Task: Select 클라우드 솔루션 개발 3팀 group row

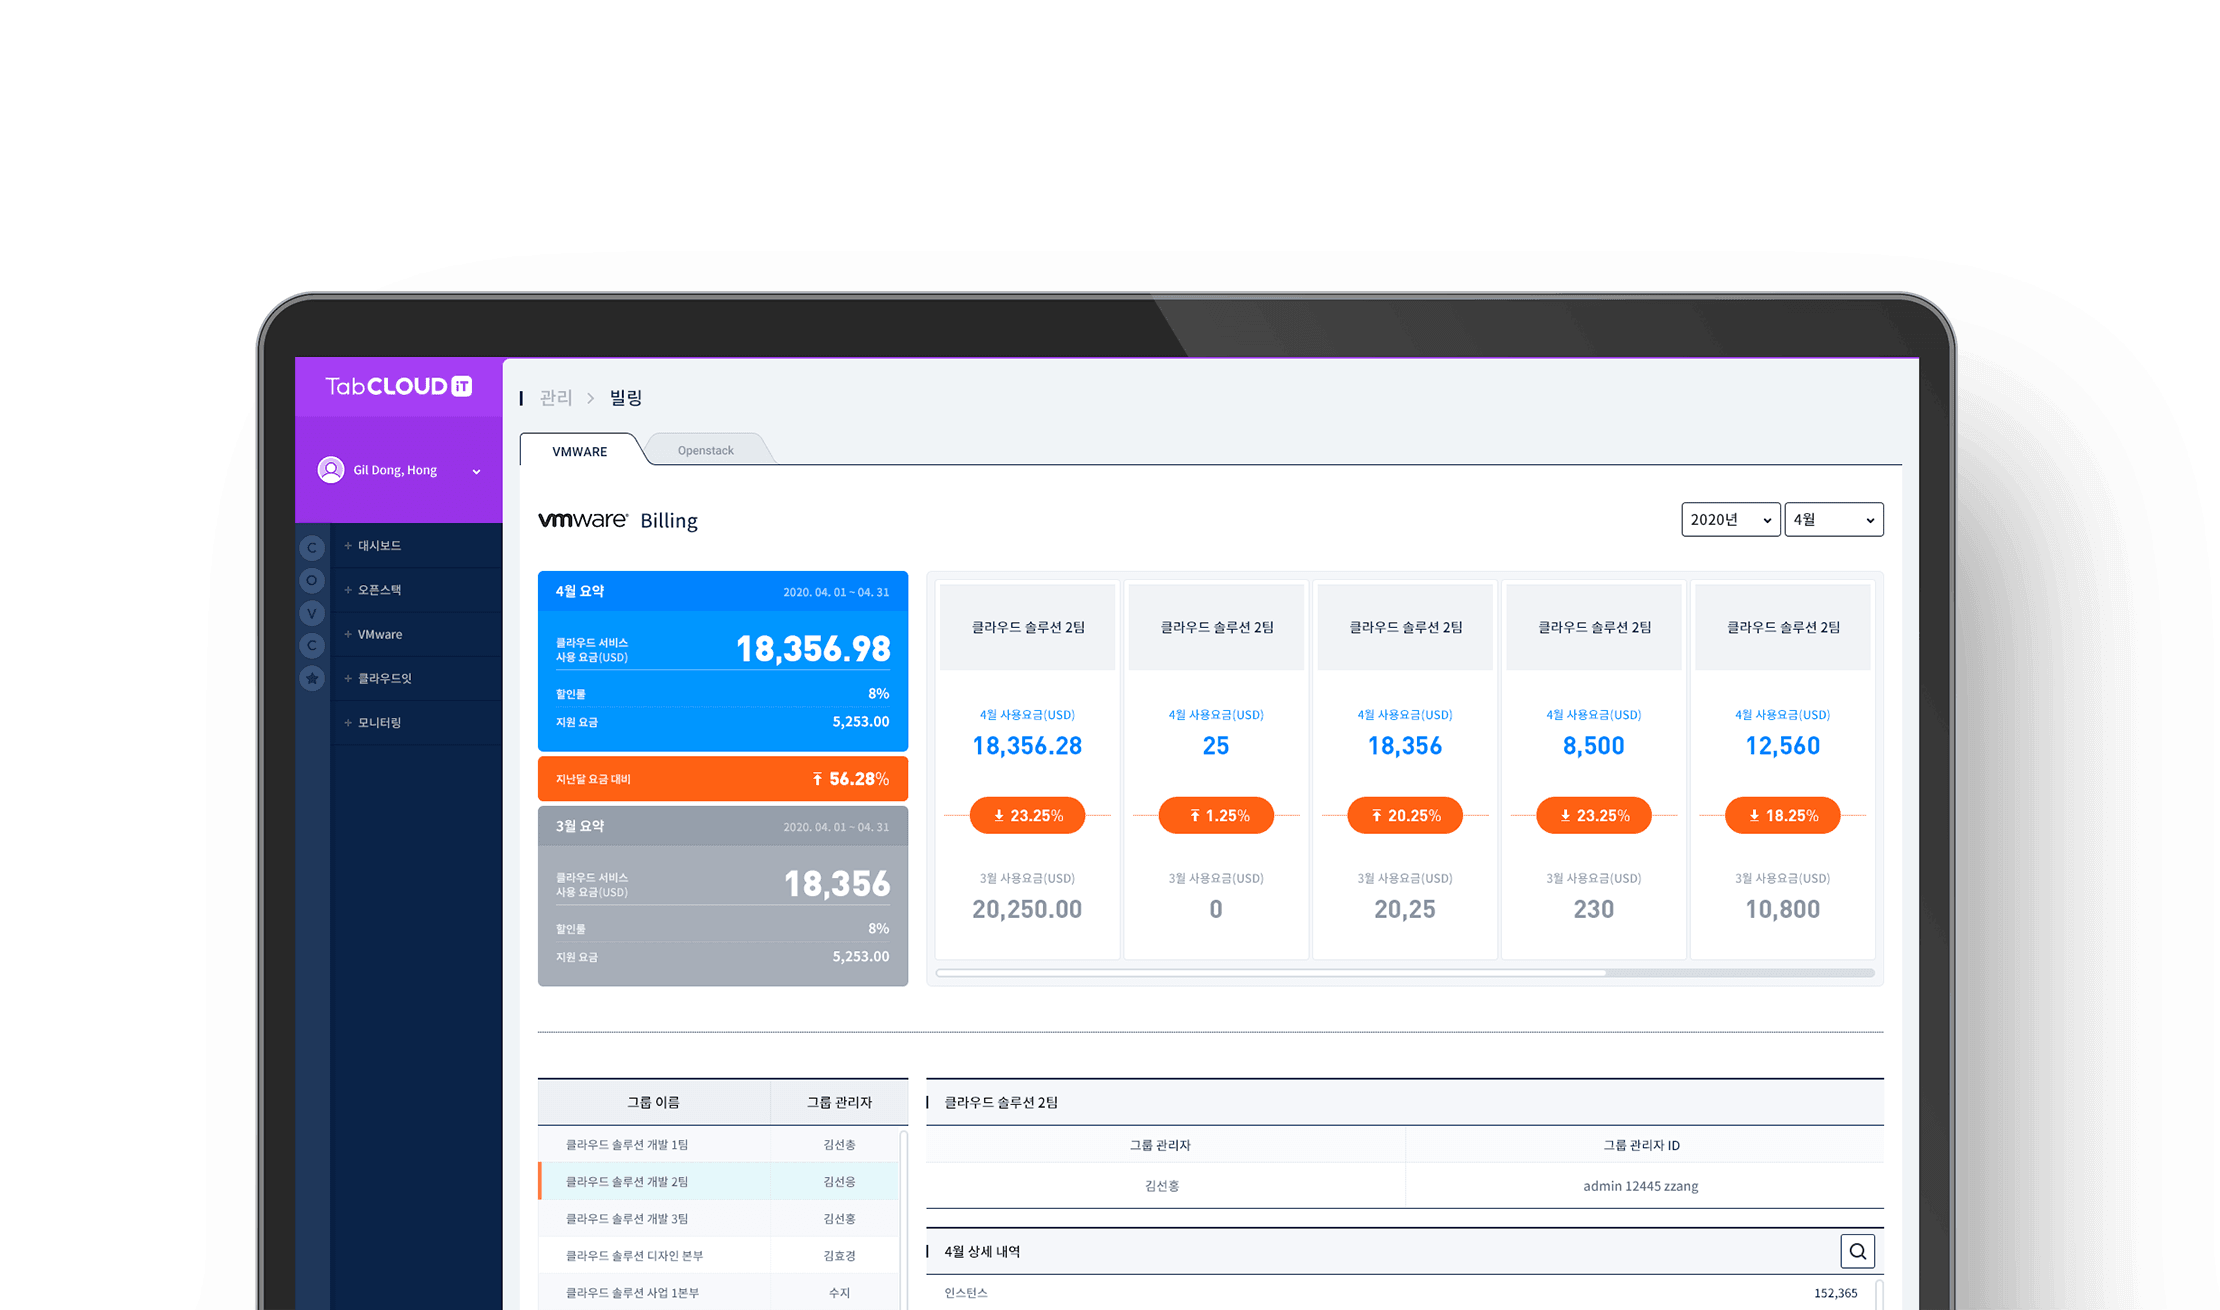Action: [627, 1219]
